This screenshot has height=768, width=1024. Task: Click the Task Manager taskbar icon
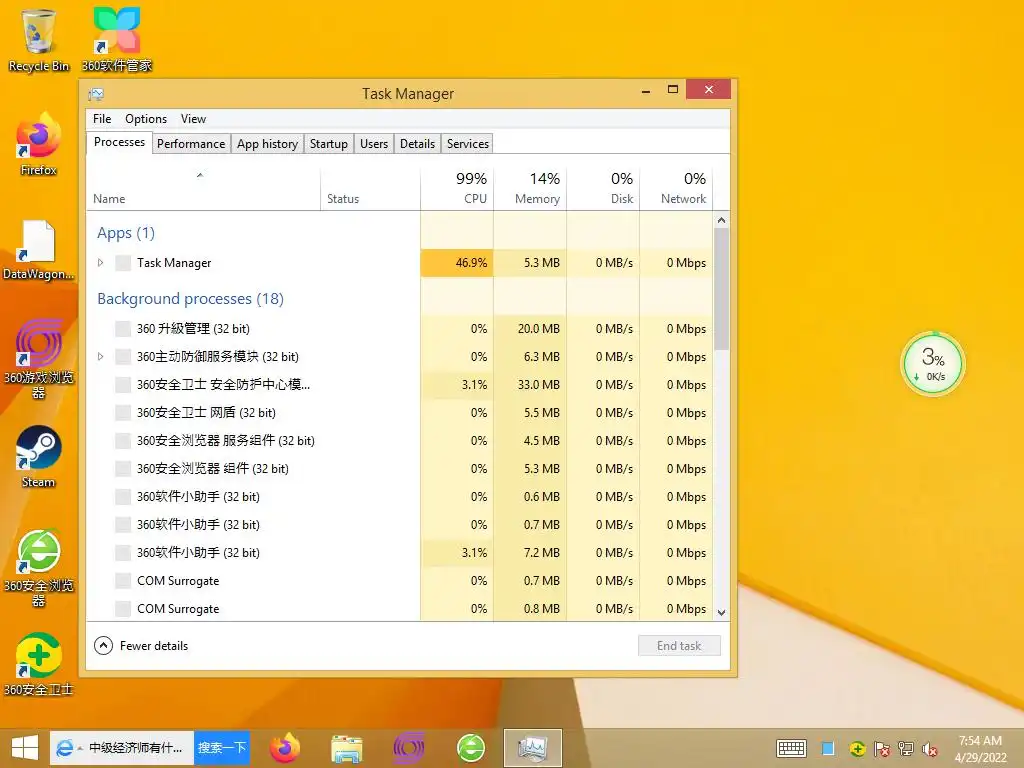point(532,748)
